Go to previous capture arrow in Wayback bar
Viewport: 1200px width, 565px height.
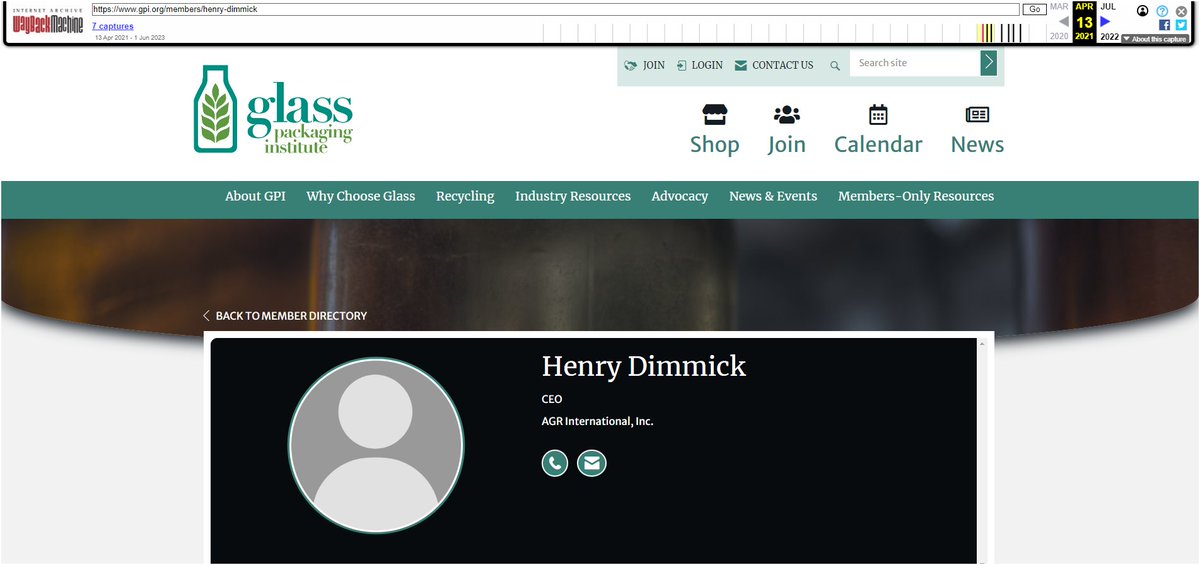[1064, 21]
